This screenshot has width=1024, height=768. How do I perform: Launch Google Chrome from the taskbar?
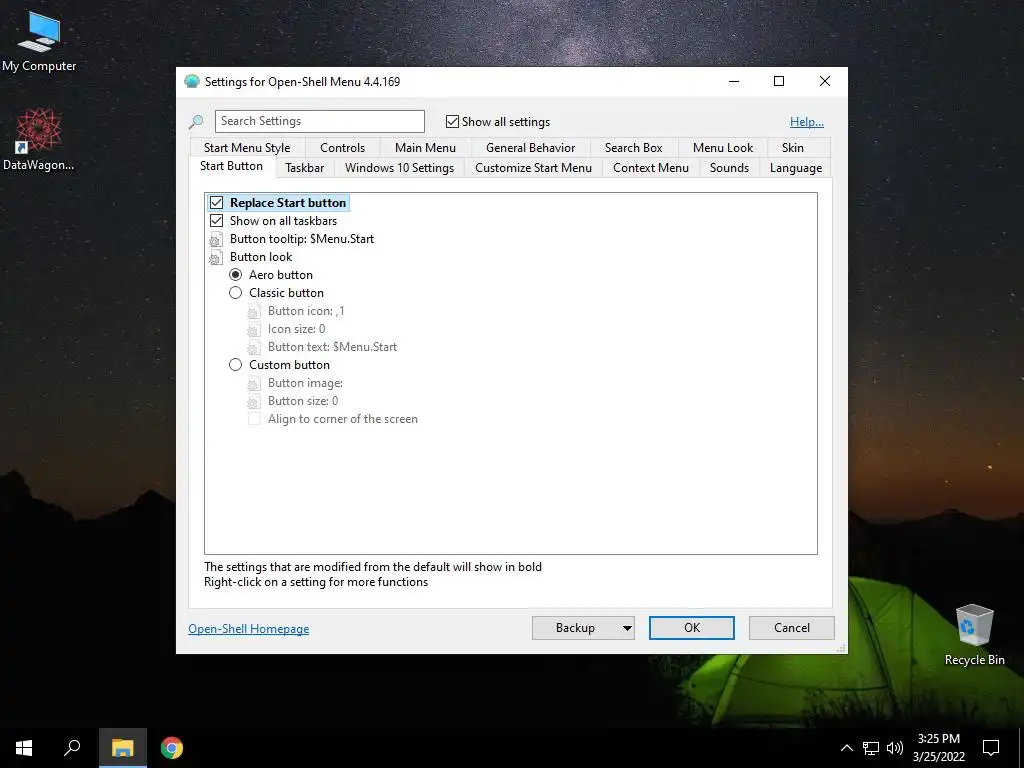tap(172, 748)
